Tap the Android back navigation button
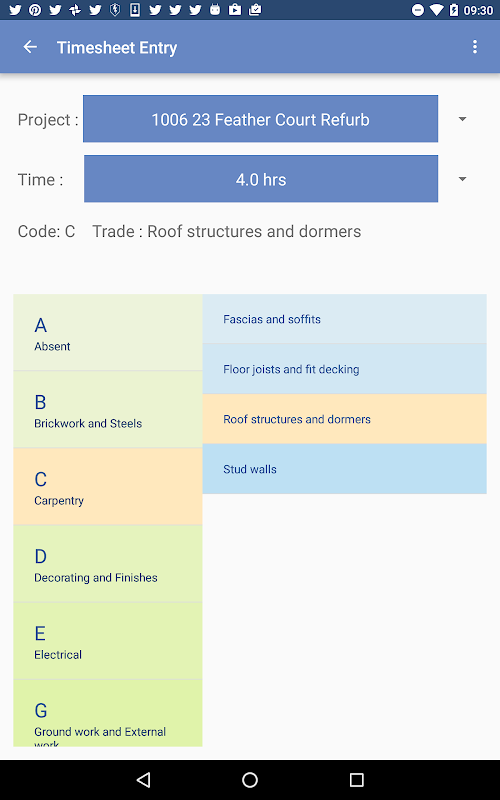This screenshot has width=500, height=800. click(x=144, y=779)
